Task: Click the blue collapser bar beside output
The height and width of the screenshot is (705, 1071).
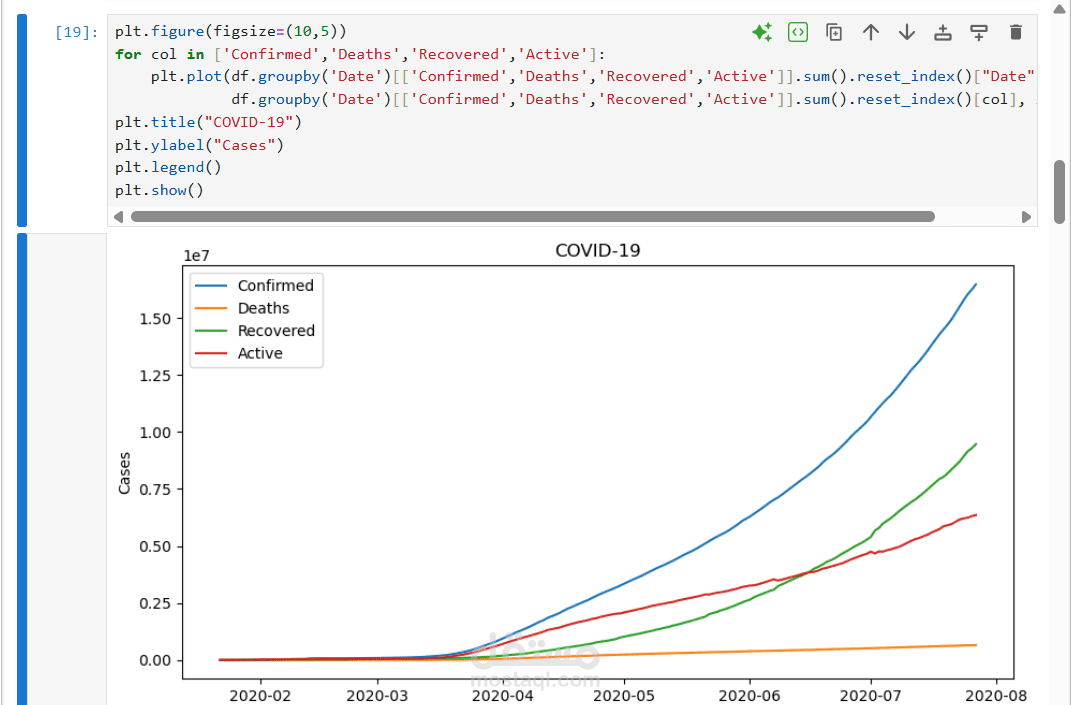Action: coord(22,469)
